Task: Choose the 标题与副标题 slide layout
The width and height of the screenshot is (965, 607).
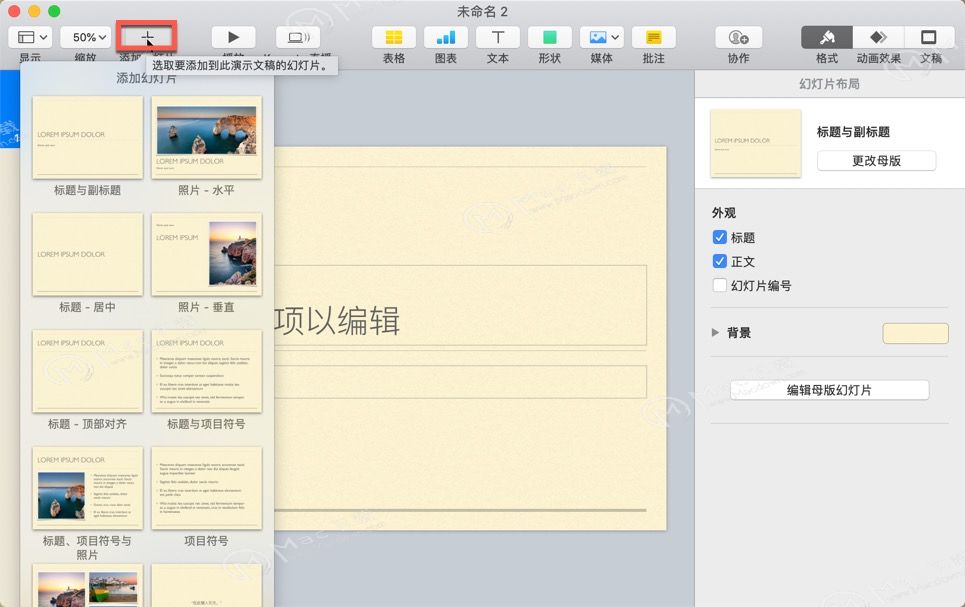Action: 87,137
